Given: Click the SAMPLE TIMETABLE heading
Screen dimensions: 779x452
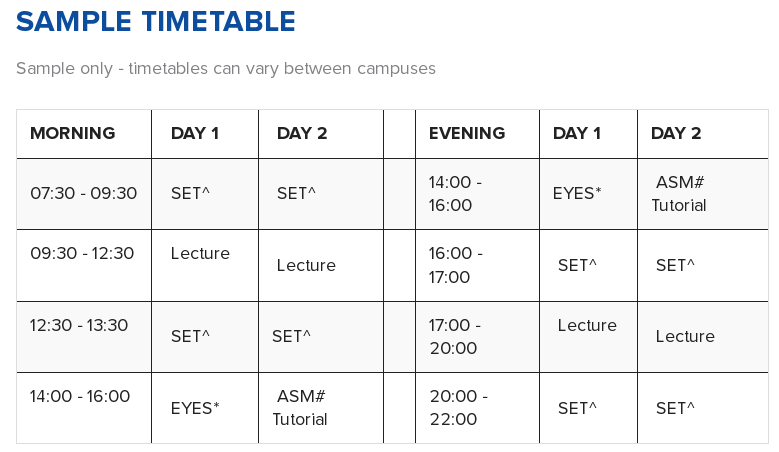Looking at the screenshot, I should pyautogui.click(x=156, y=21).
